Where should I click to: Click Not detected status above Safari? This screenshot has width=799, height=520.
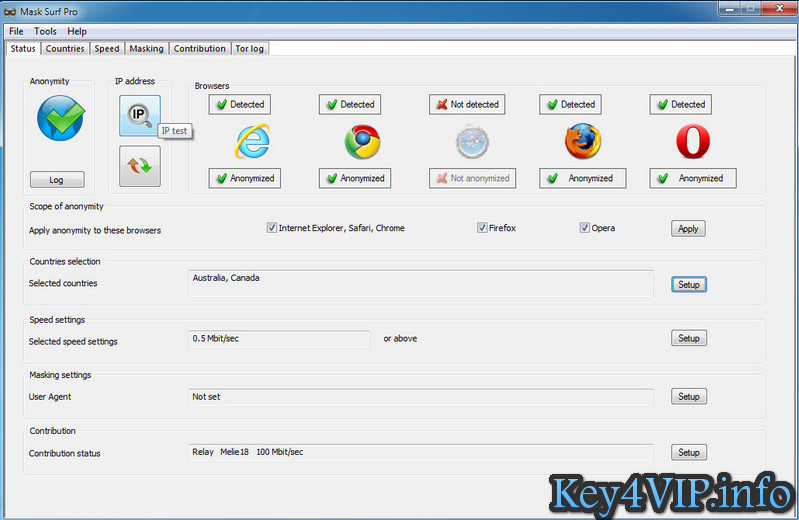pos(467,105)
